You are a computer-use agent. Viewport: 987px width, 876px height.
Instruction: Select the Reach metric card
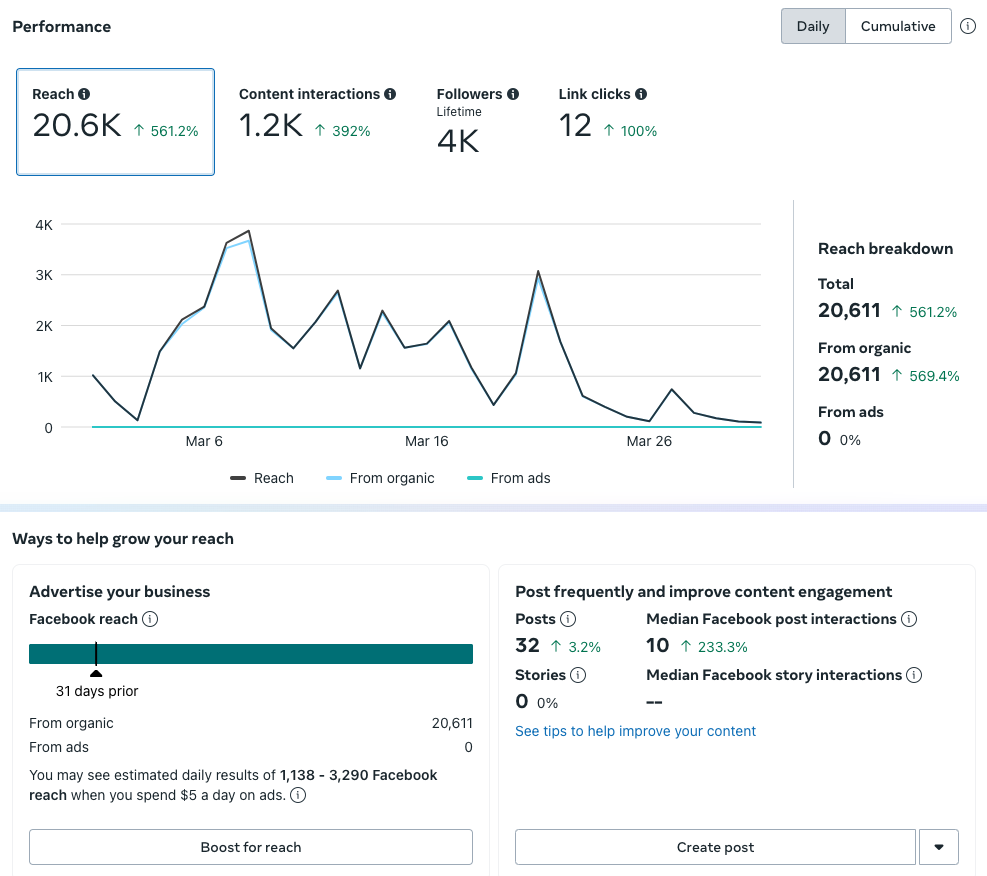115,122
